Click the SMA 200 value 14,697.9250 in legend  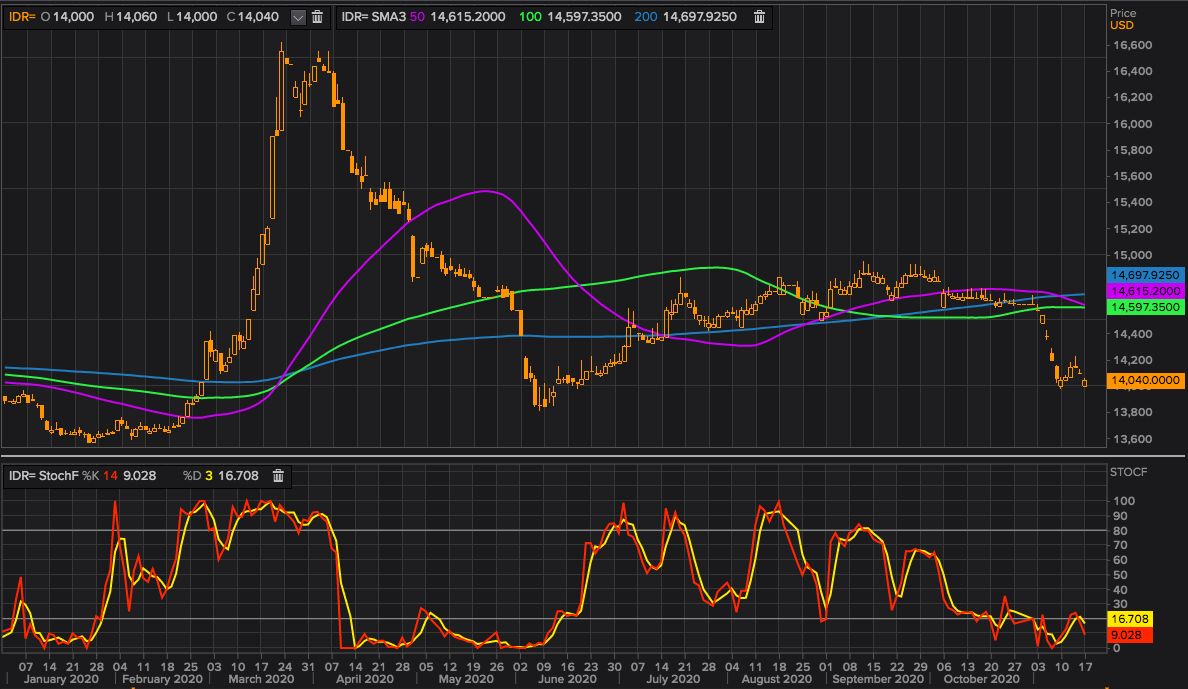coord(699,17)
